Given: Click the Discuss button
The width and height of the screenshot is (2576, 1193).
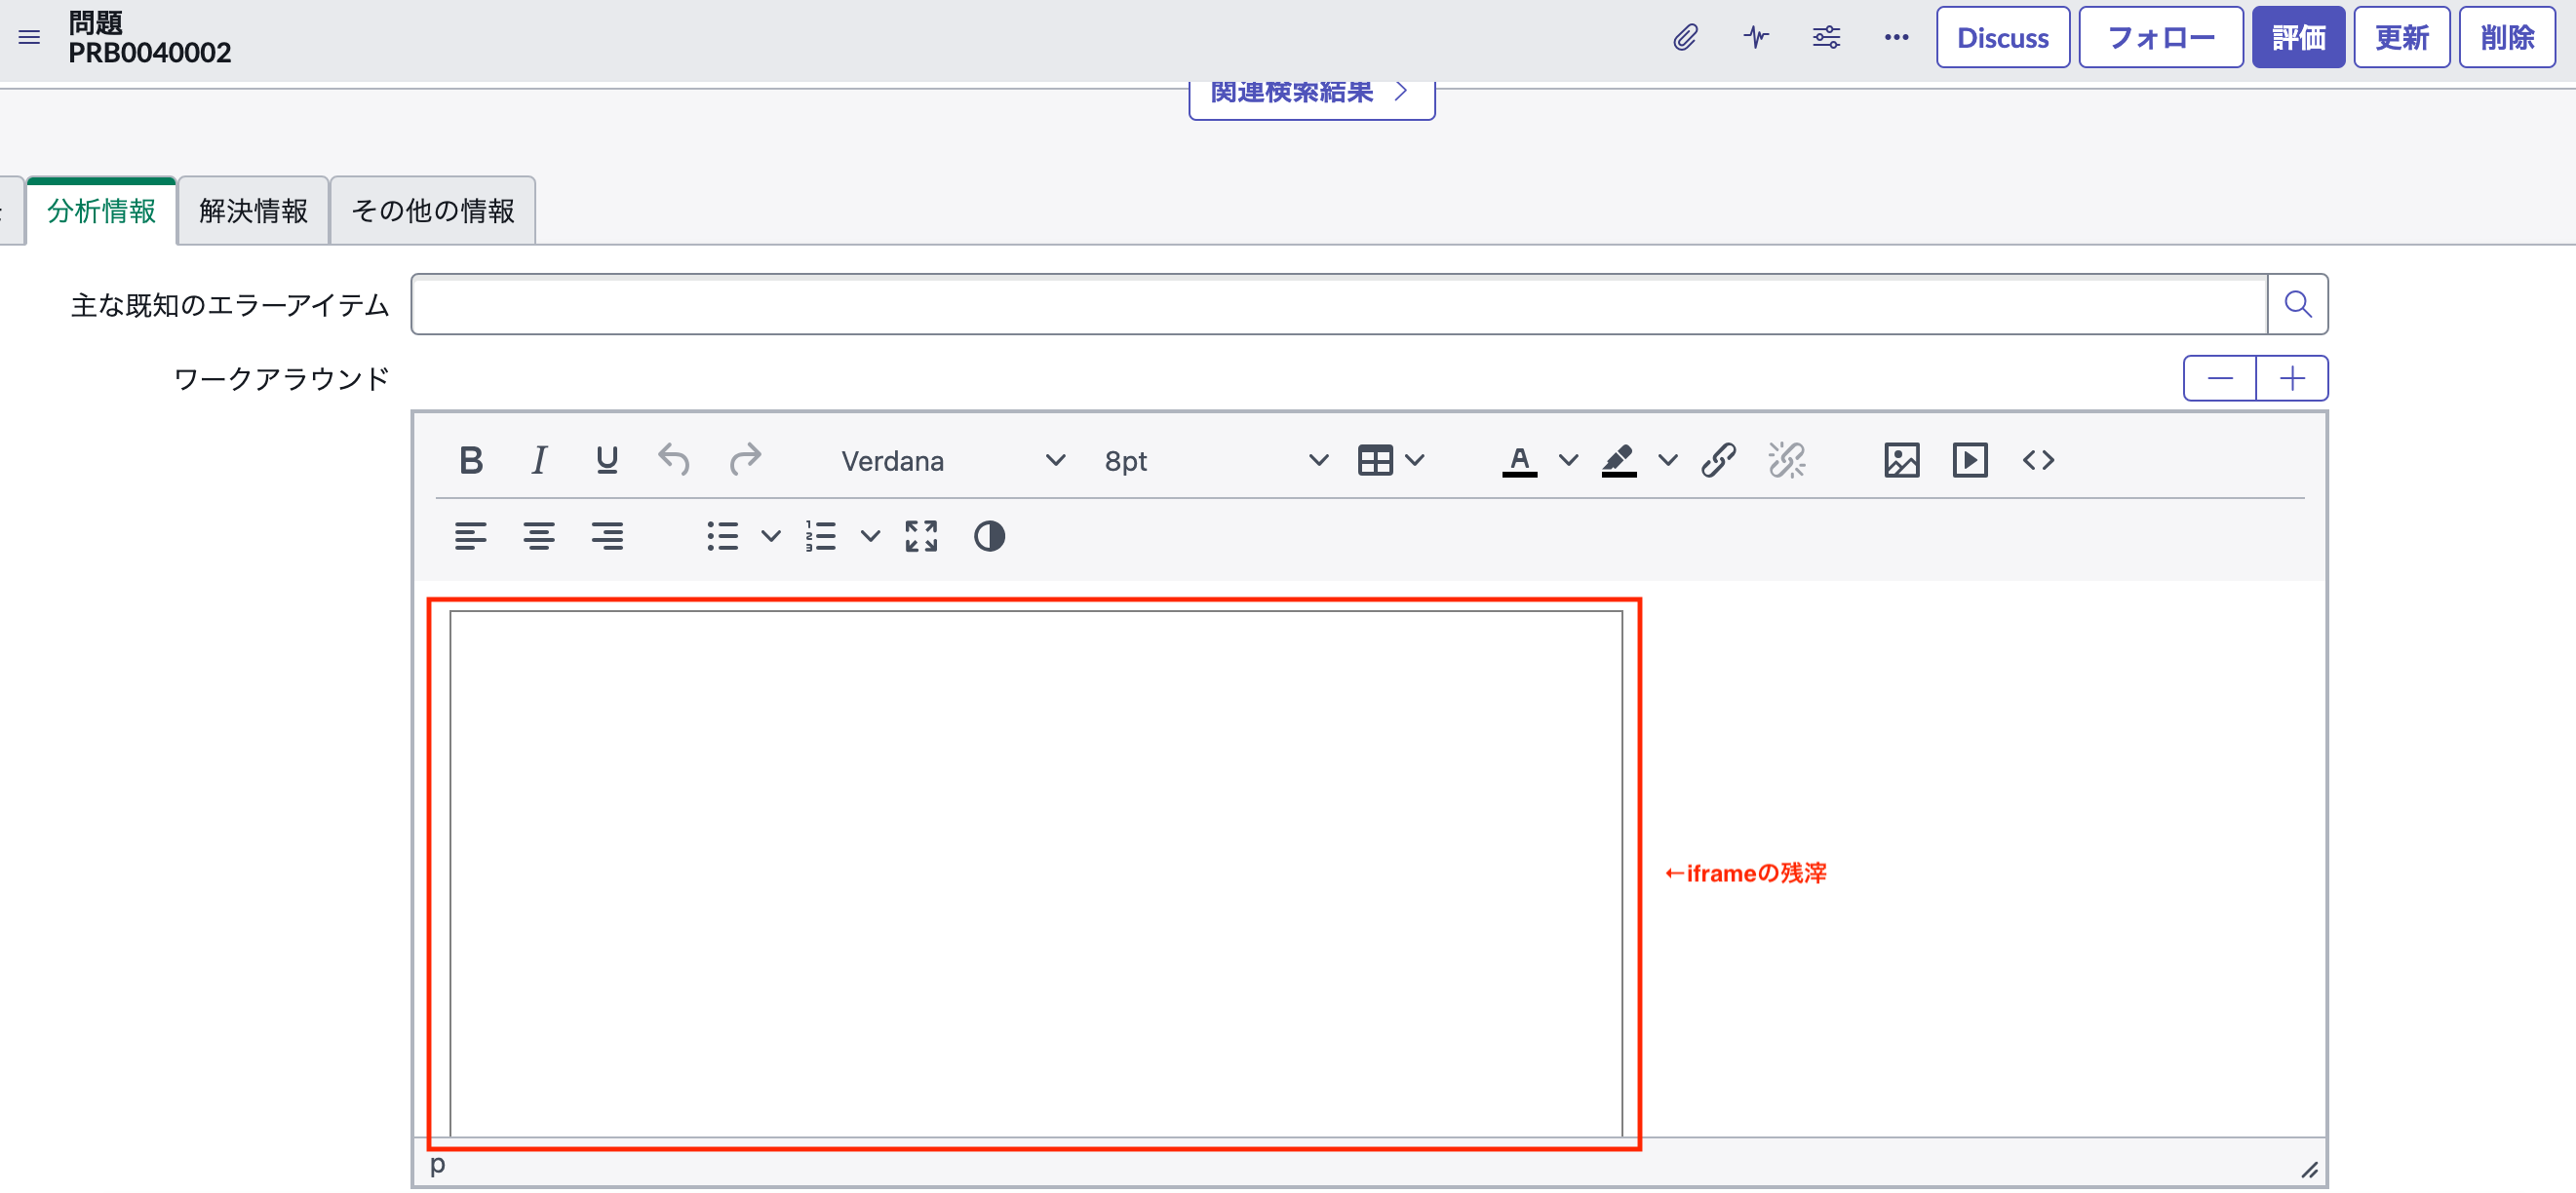Looking at the screenshot, I should click(x=2002, y=38).
